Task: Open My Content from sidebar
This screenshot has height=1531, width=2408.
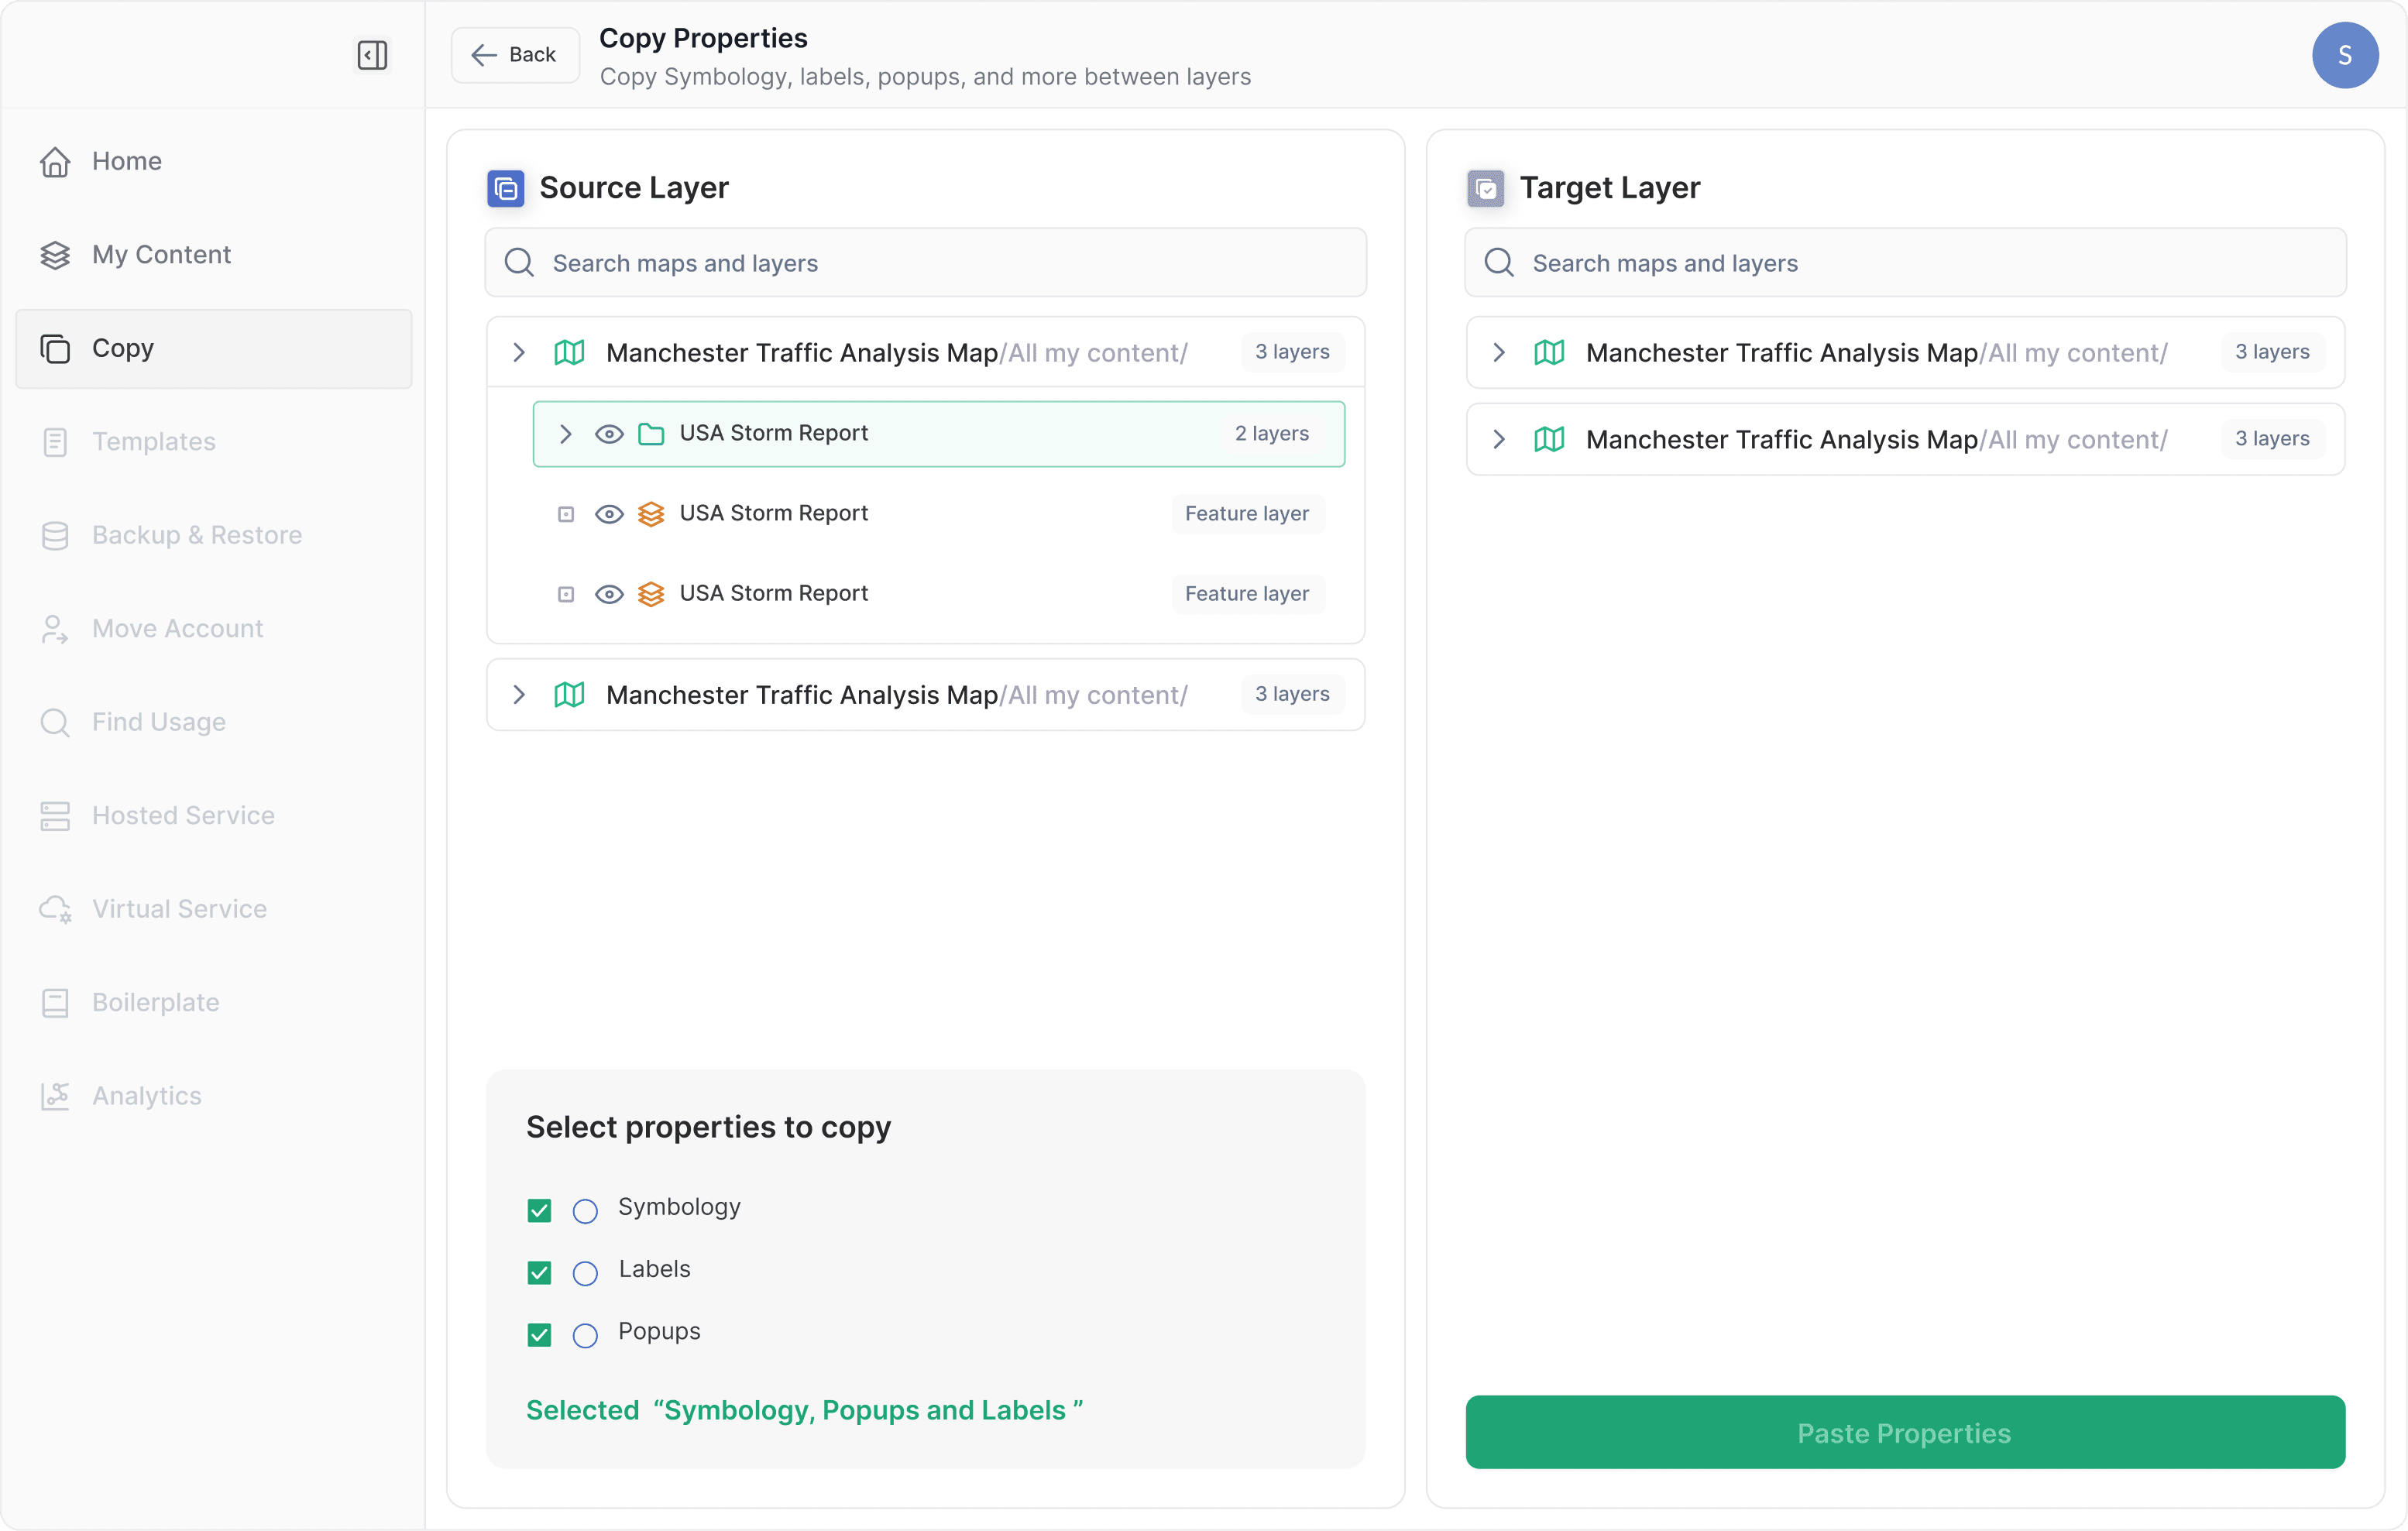Action: pos(160,255)
